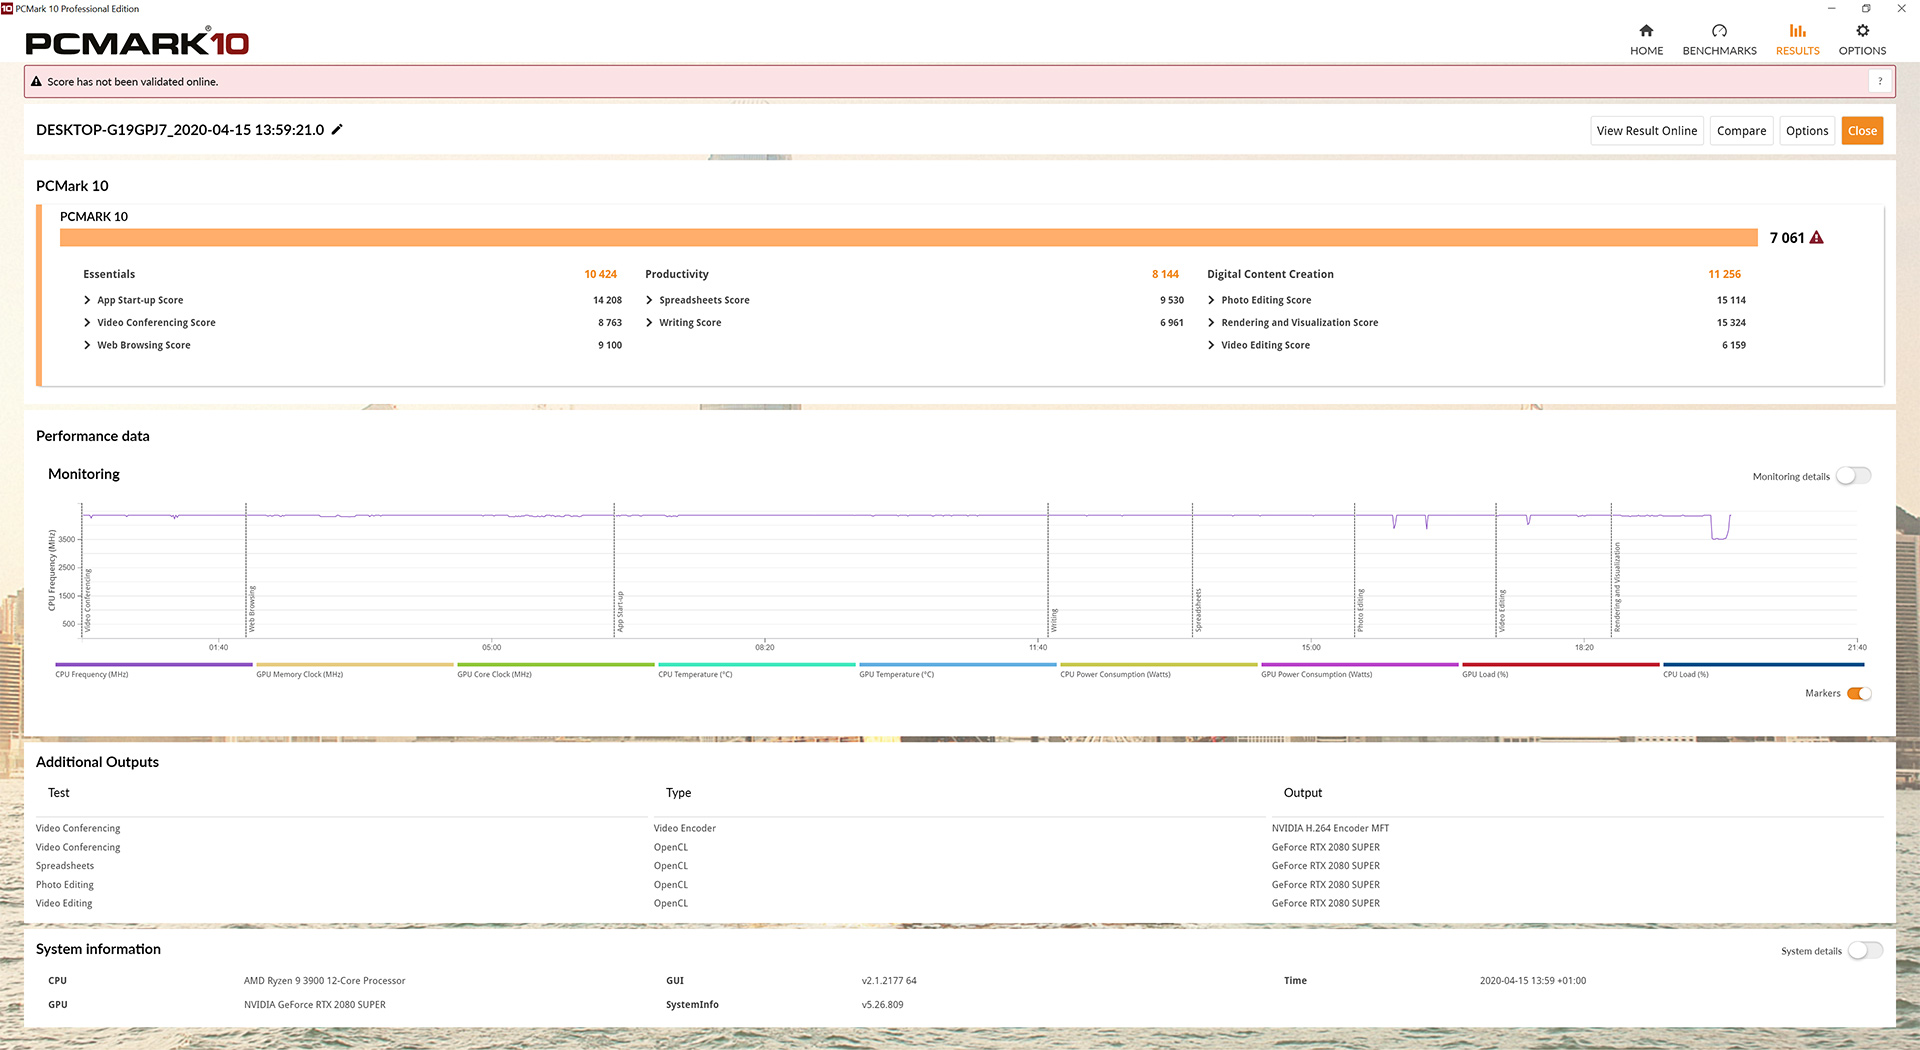
Task: Expand the Spreadsheets Score row
Action: 650,300
